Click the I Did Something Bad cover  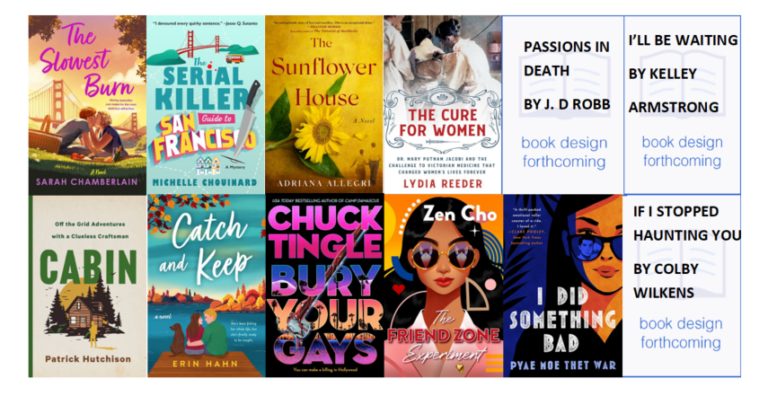click(x=563, y=286)
